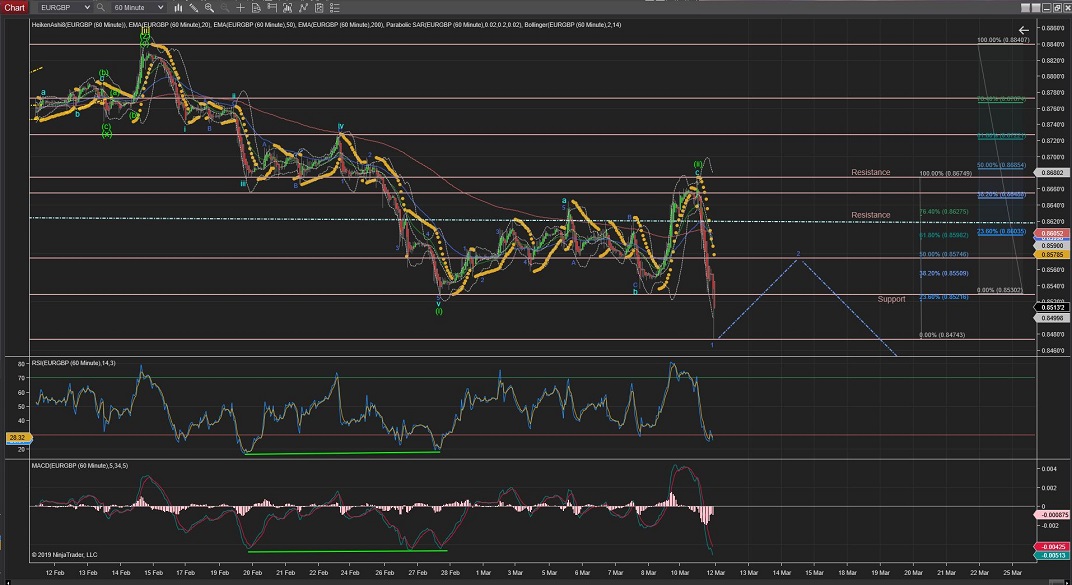Click the 76.40% (0.86275) Fibonacci label

tap(943, 212)
